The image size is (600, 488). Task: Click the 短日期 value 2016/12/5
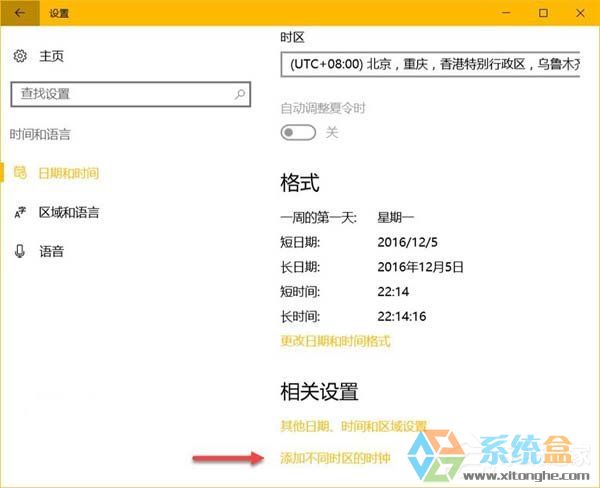(408, 242)
